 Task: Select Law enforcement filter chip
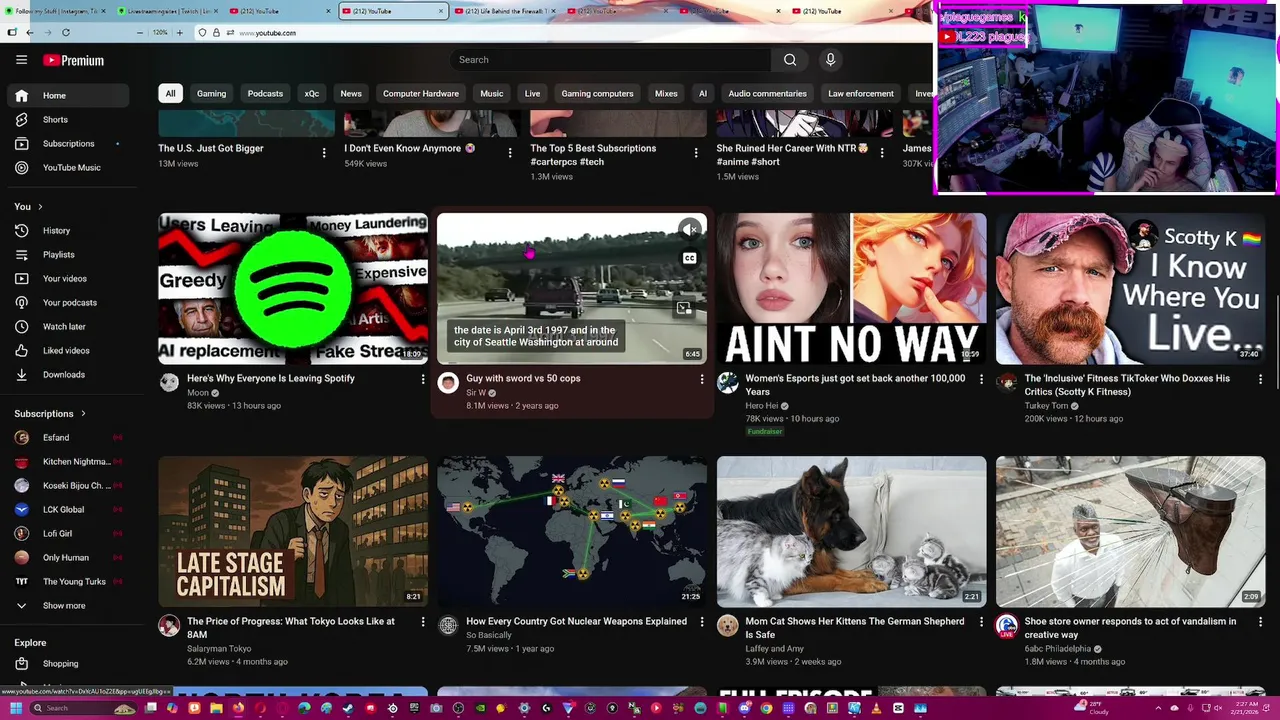click(x=861, y=93)
